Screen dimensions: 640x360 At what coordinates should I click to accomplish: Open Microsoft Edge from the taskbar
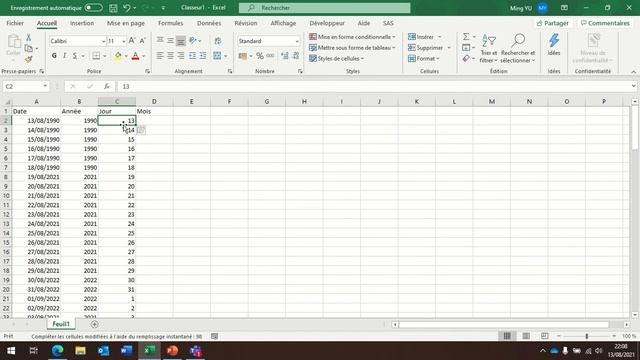57,351
